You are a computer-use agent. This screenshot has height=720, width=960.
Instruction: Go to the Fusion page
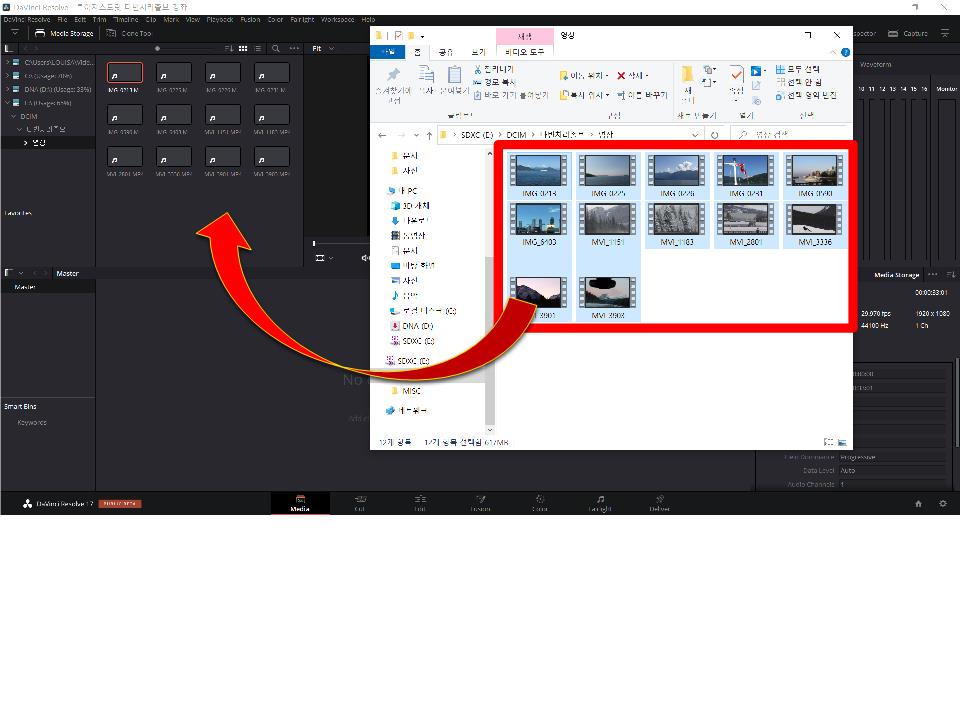pyautogui.click(x=480, y=503)
